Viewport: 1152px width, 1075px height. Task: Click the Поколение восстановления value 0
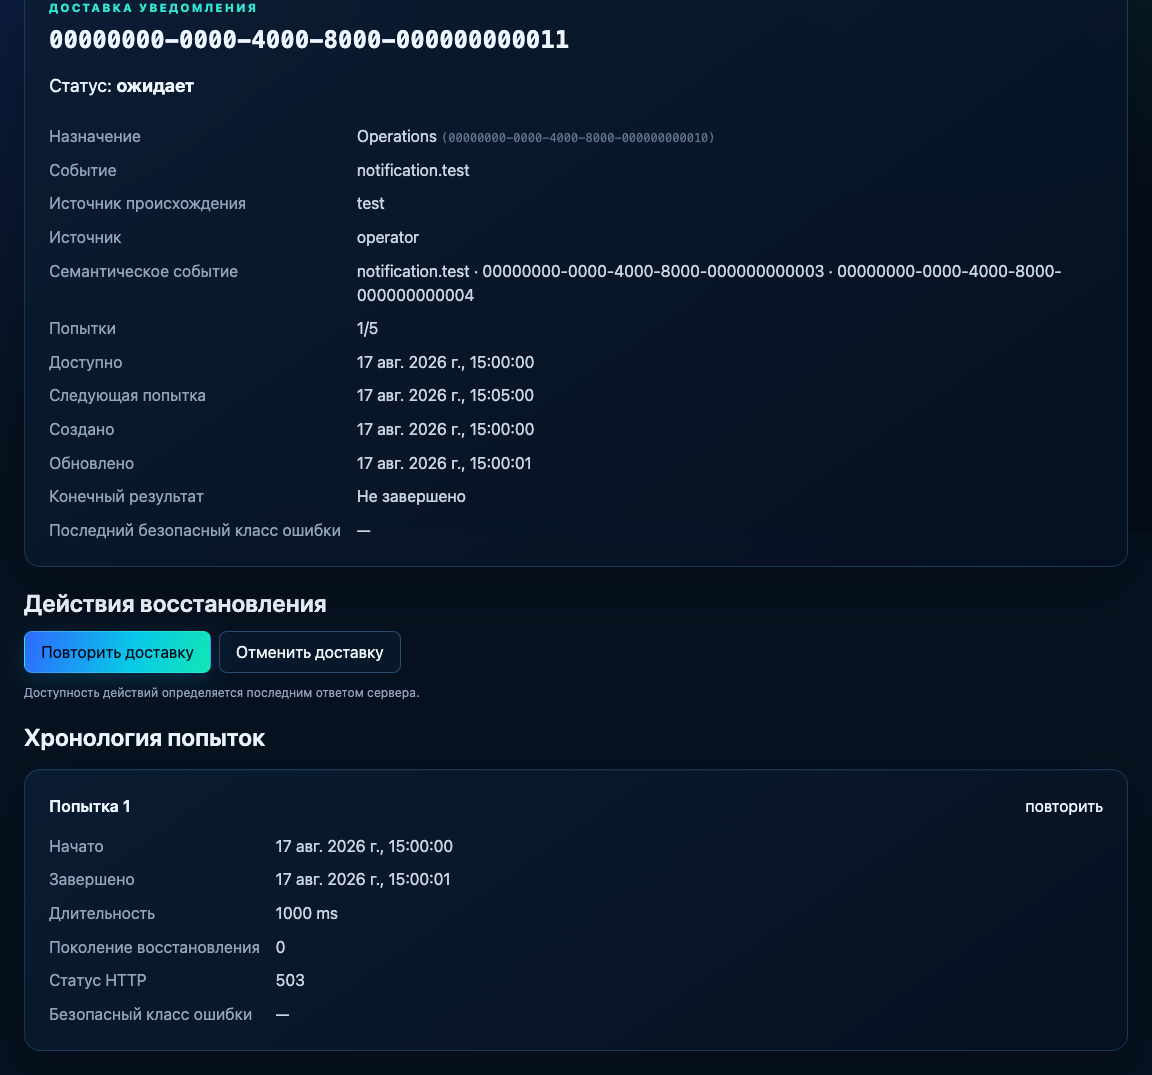coord(281,947)
